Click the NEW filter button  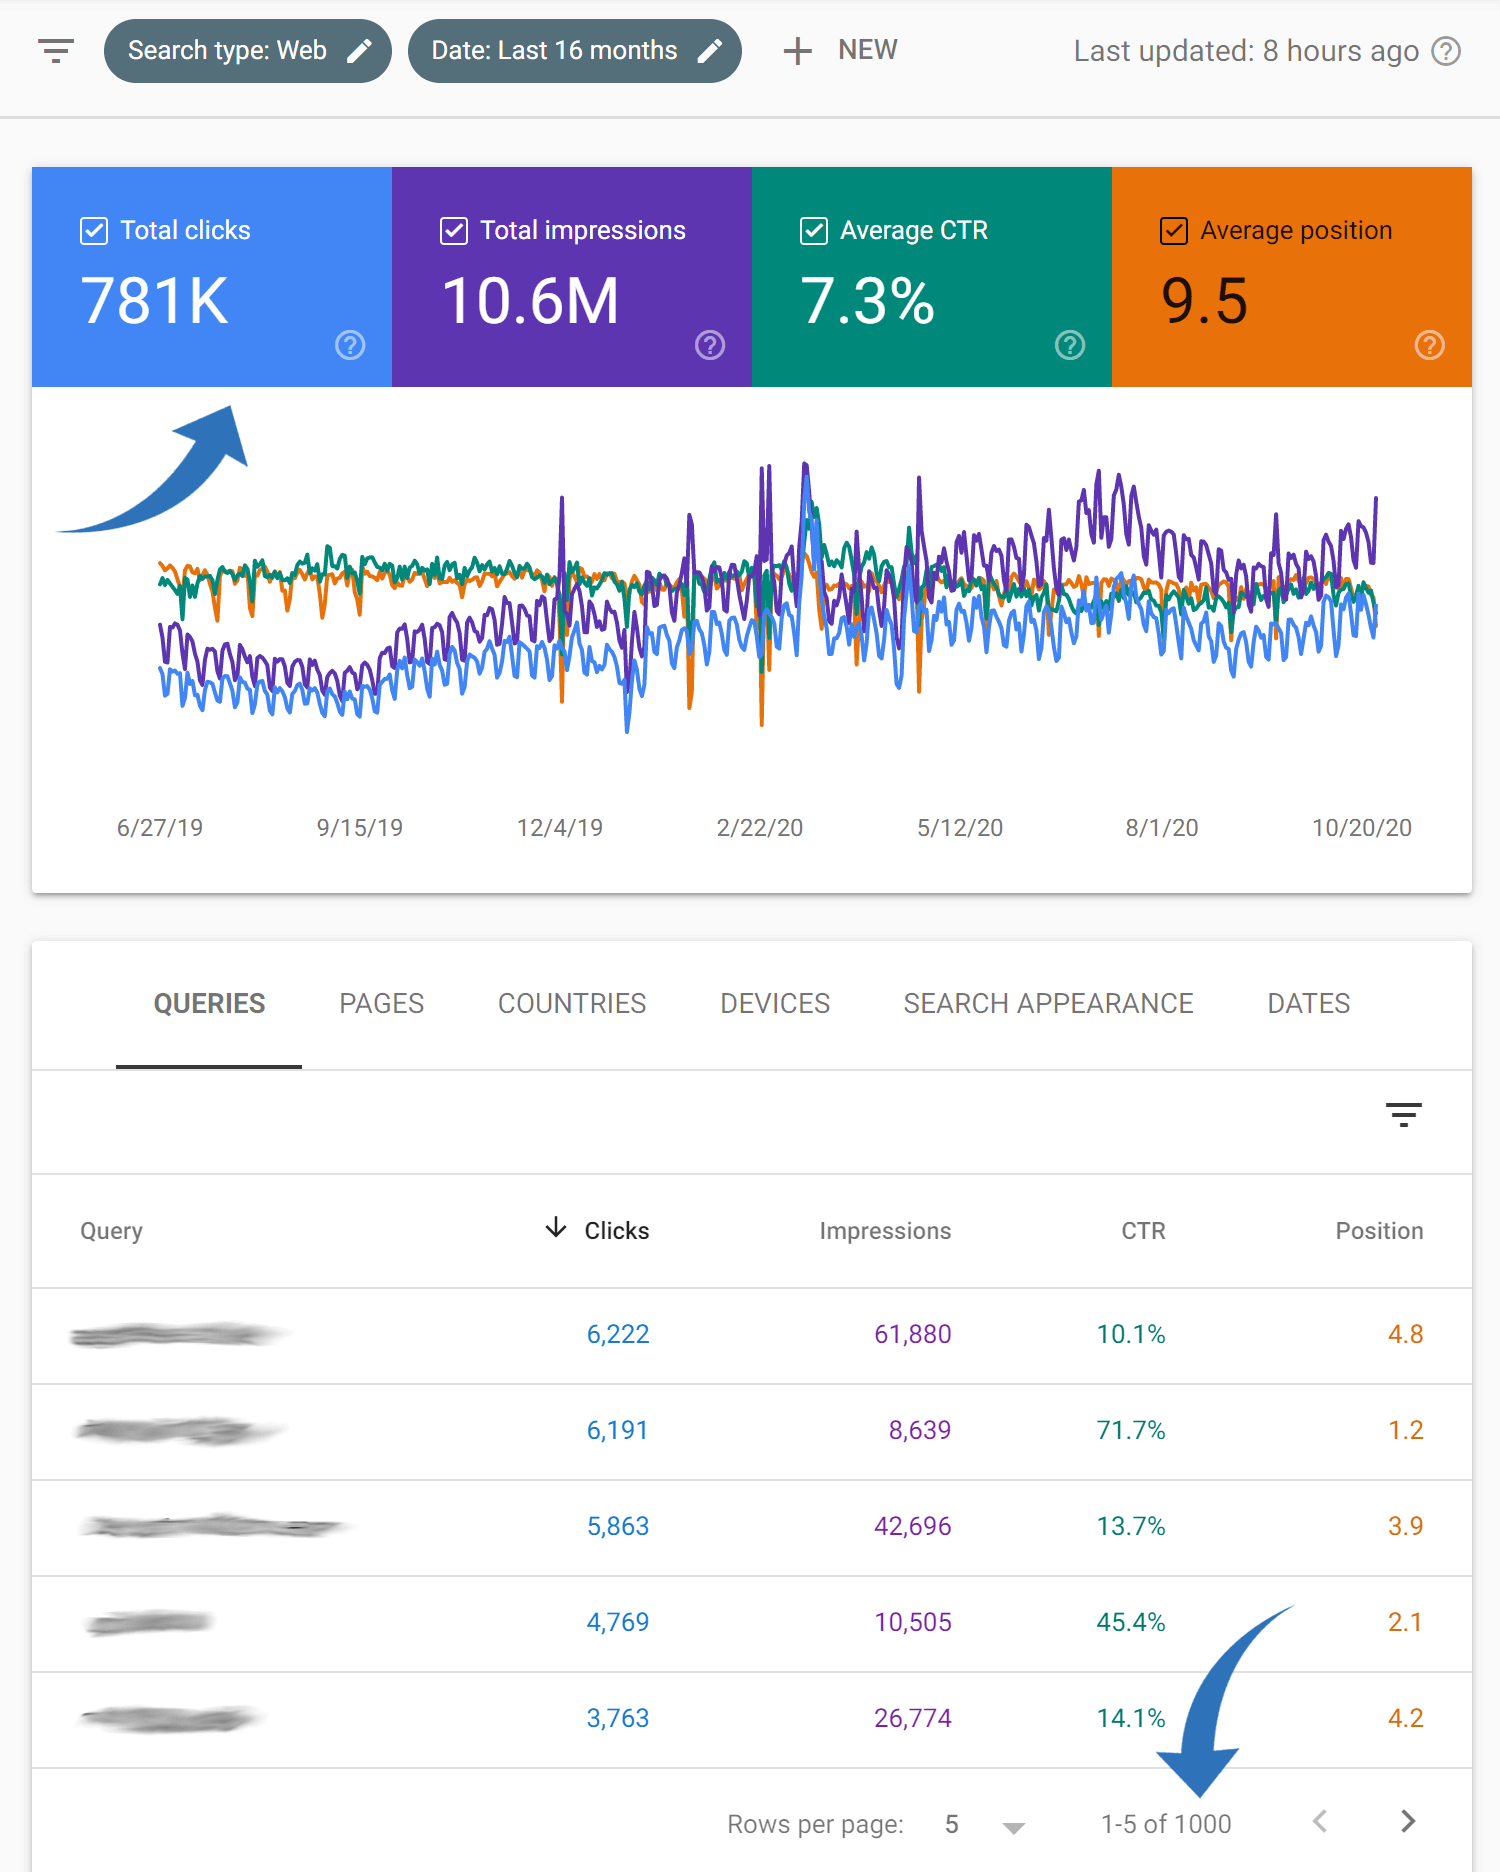coord(840,51)
